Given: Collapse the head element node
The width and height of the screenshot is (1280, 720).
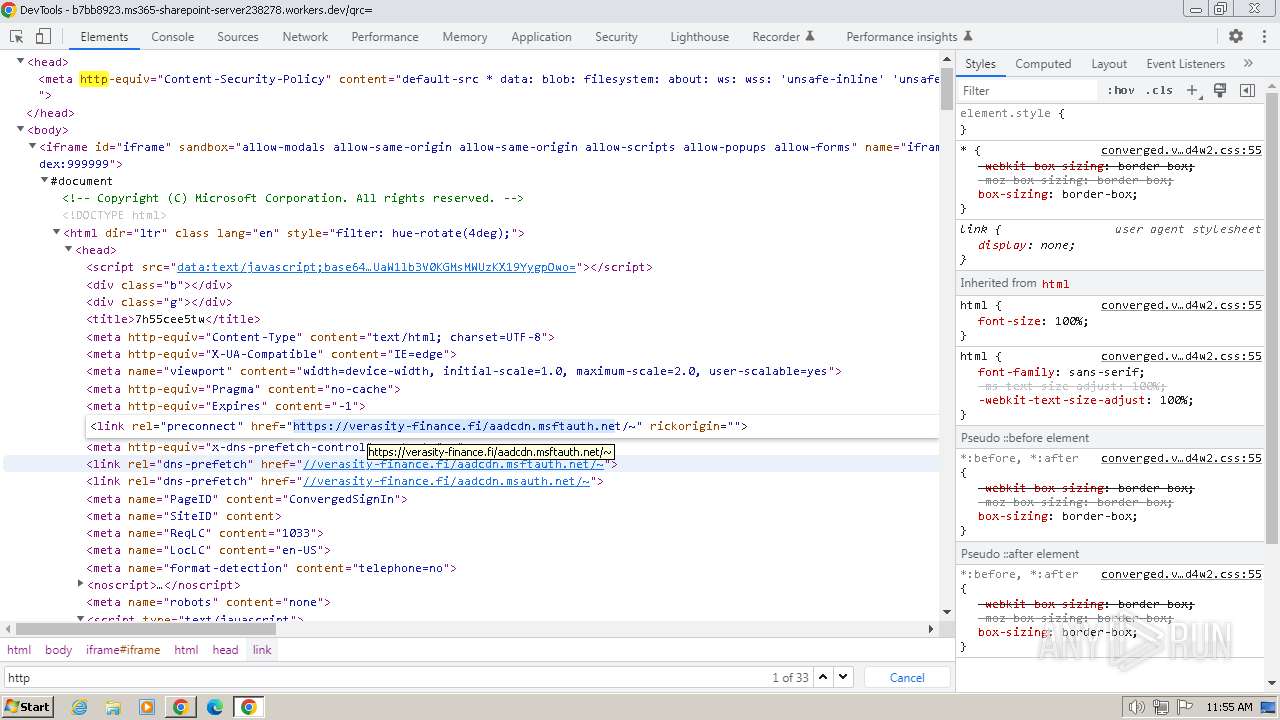Looking at the screenshot, I should click(21, 62).
